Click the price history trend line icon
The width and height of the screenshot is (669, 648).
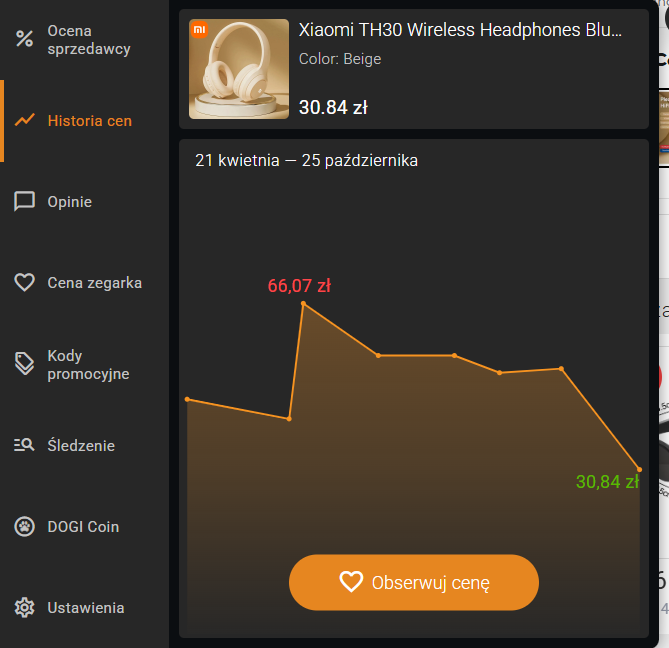tap(24, 120)
